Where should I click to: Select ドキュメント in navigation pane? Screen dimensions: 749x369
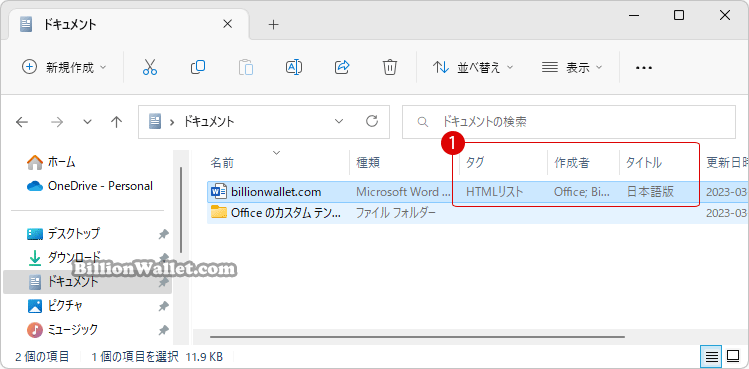[87, 282]
